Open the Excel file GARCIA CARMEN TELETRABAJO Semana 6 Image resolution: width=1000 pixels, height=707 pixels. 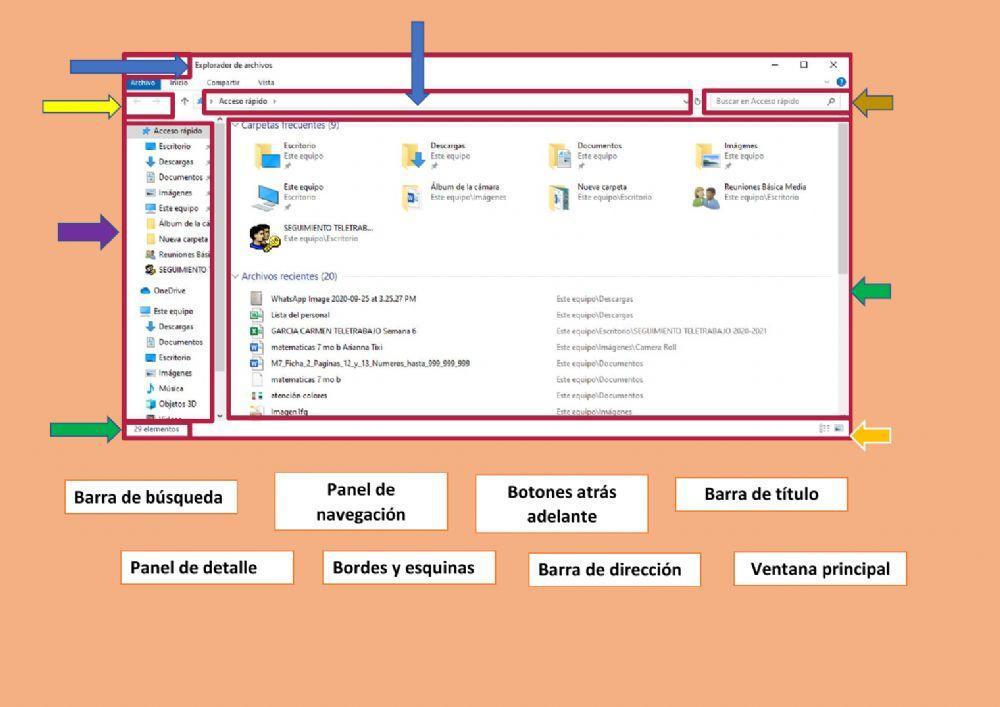340,329
